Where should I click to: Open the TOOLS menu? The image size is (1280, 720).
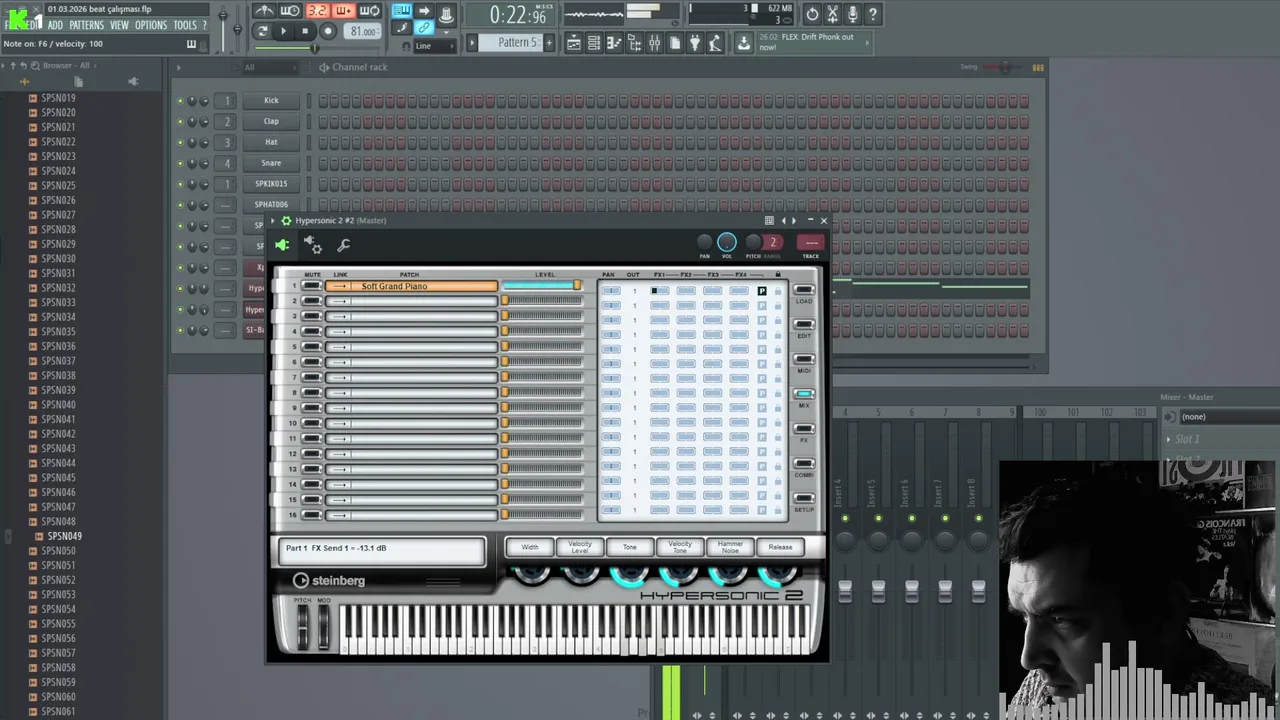[185, 25]
